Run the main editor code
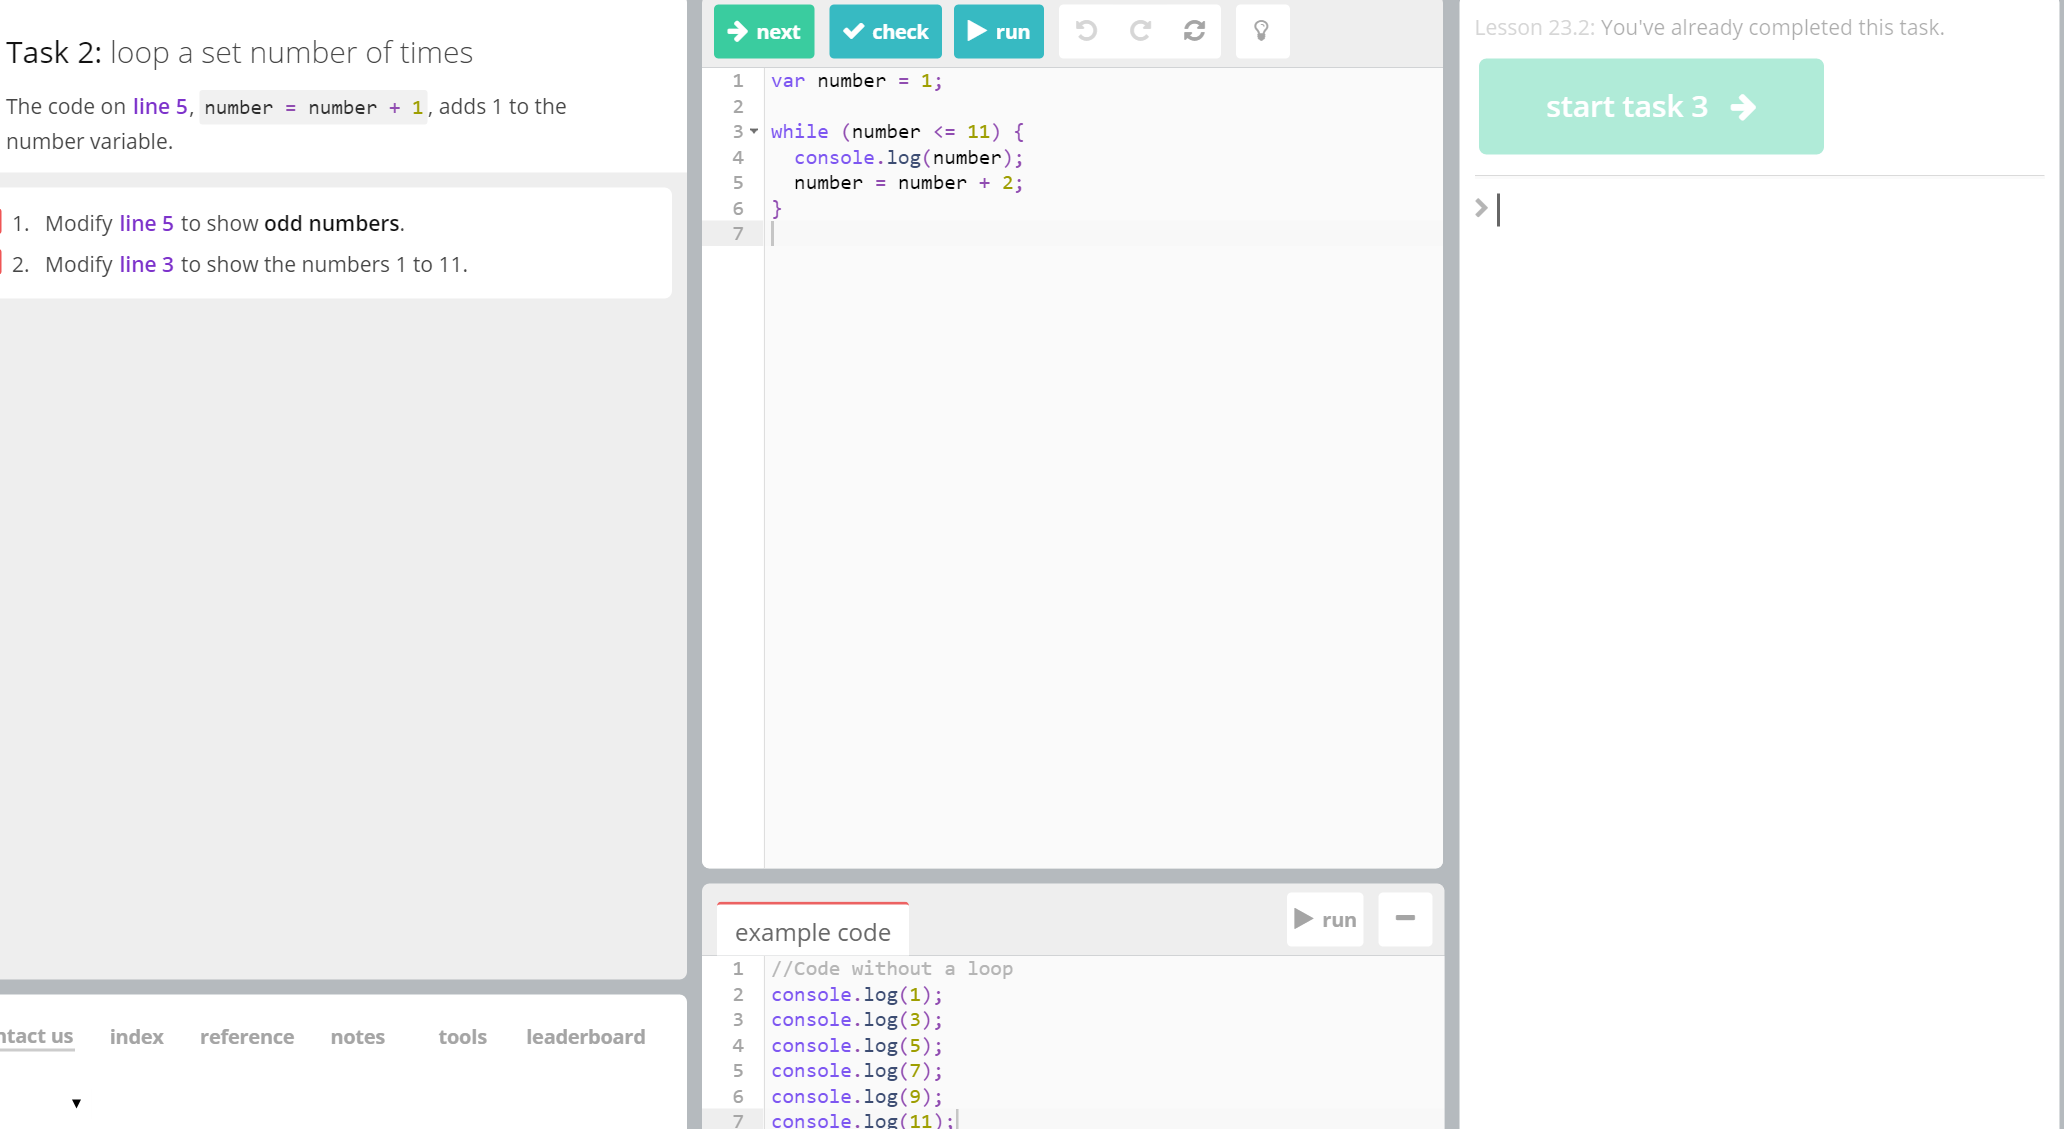The height and width of the screenshot is (1129, 2064). [998, 31]
